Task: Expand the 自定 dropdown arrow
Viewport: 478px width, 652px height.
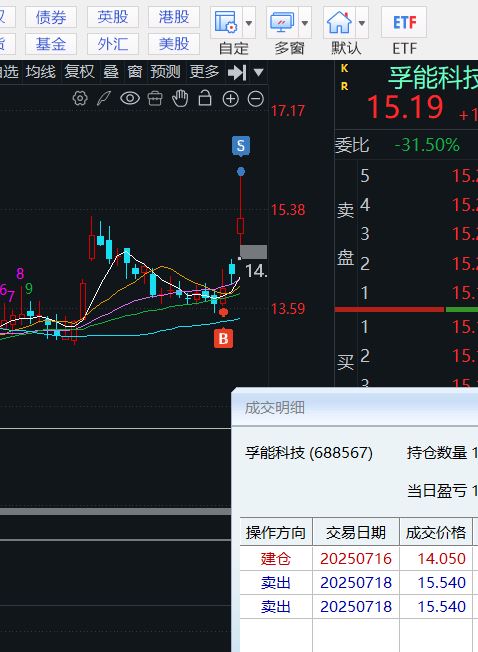Action: coord(249,22)
